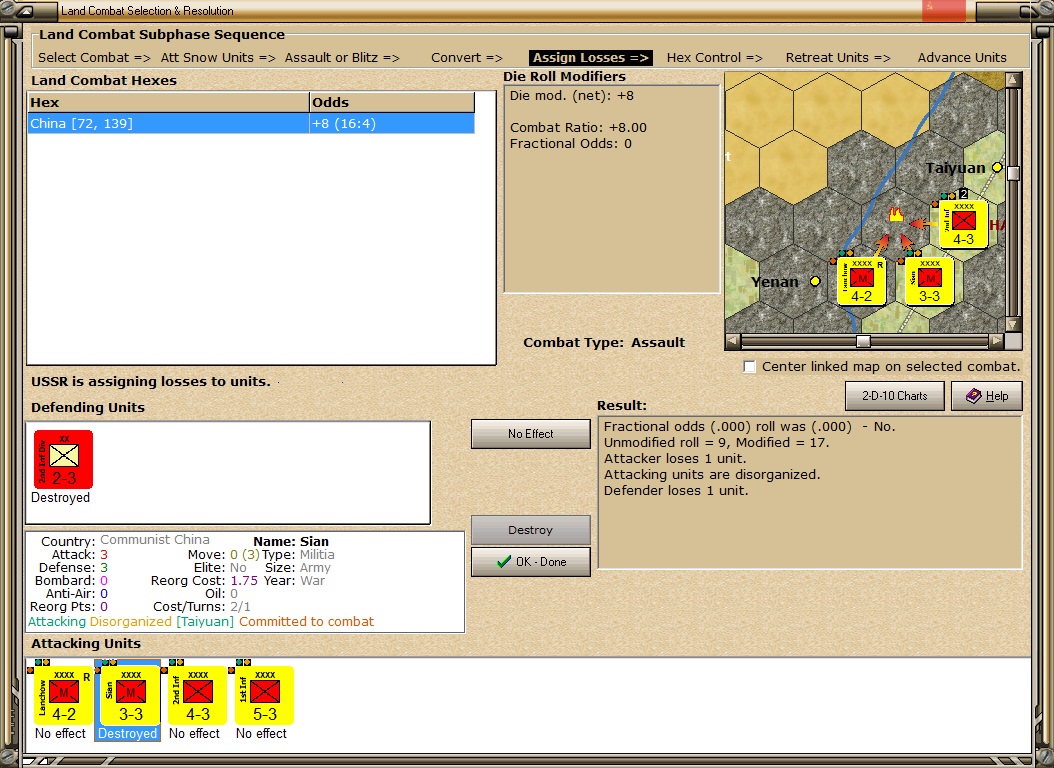Select the 2nd Inf 4-3 attacking unit counter
This screenshot has height=768, width=1054.
click(x=197, y=695)
